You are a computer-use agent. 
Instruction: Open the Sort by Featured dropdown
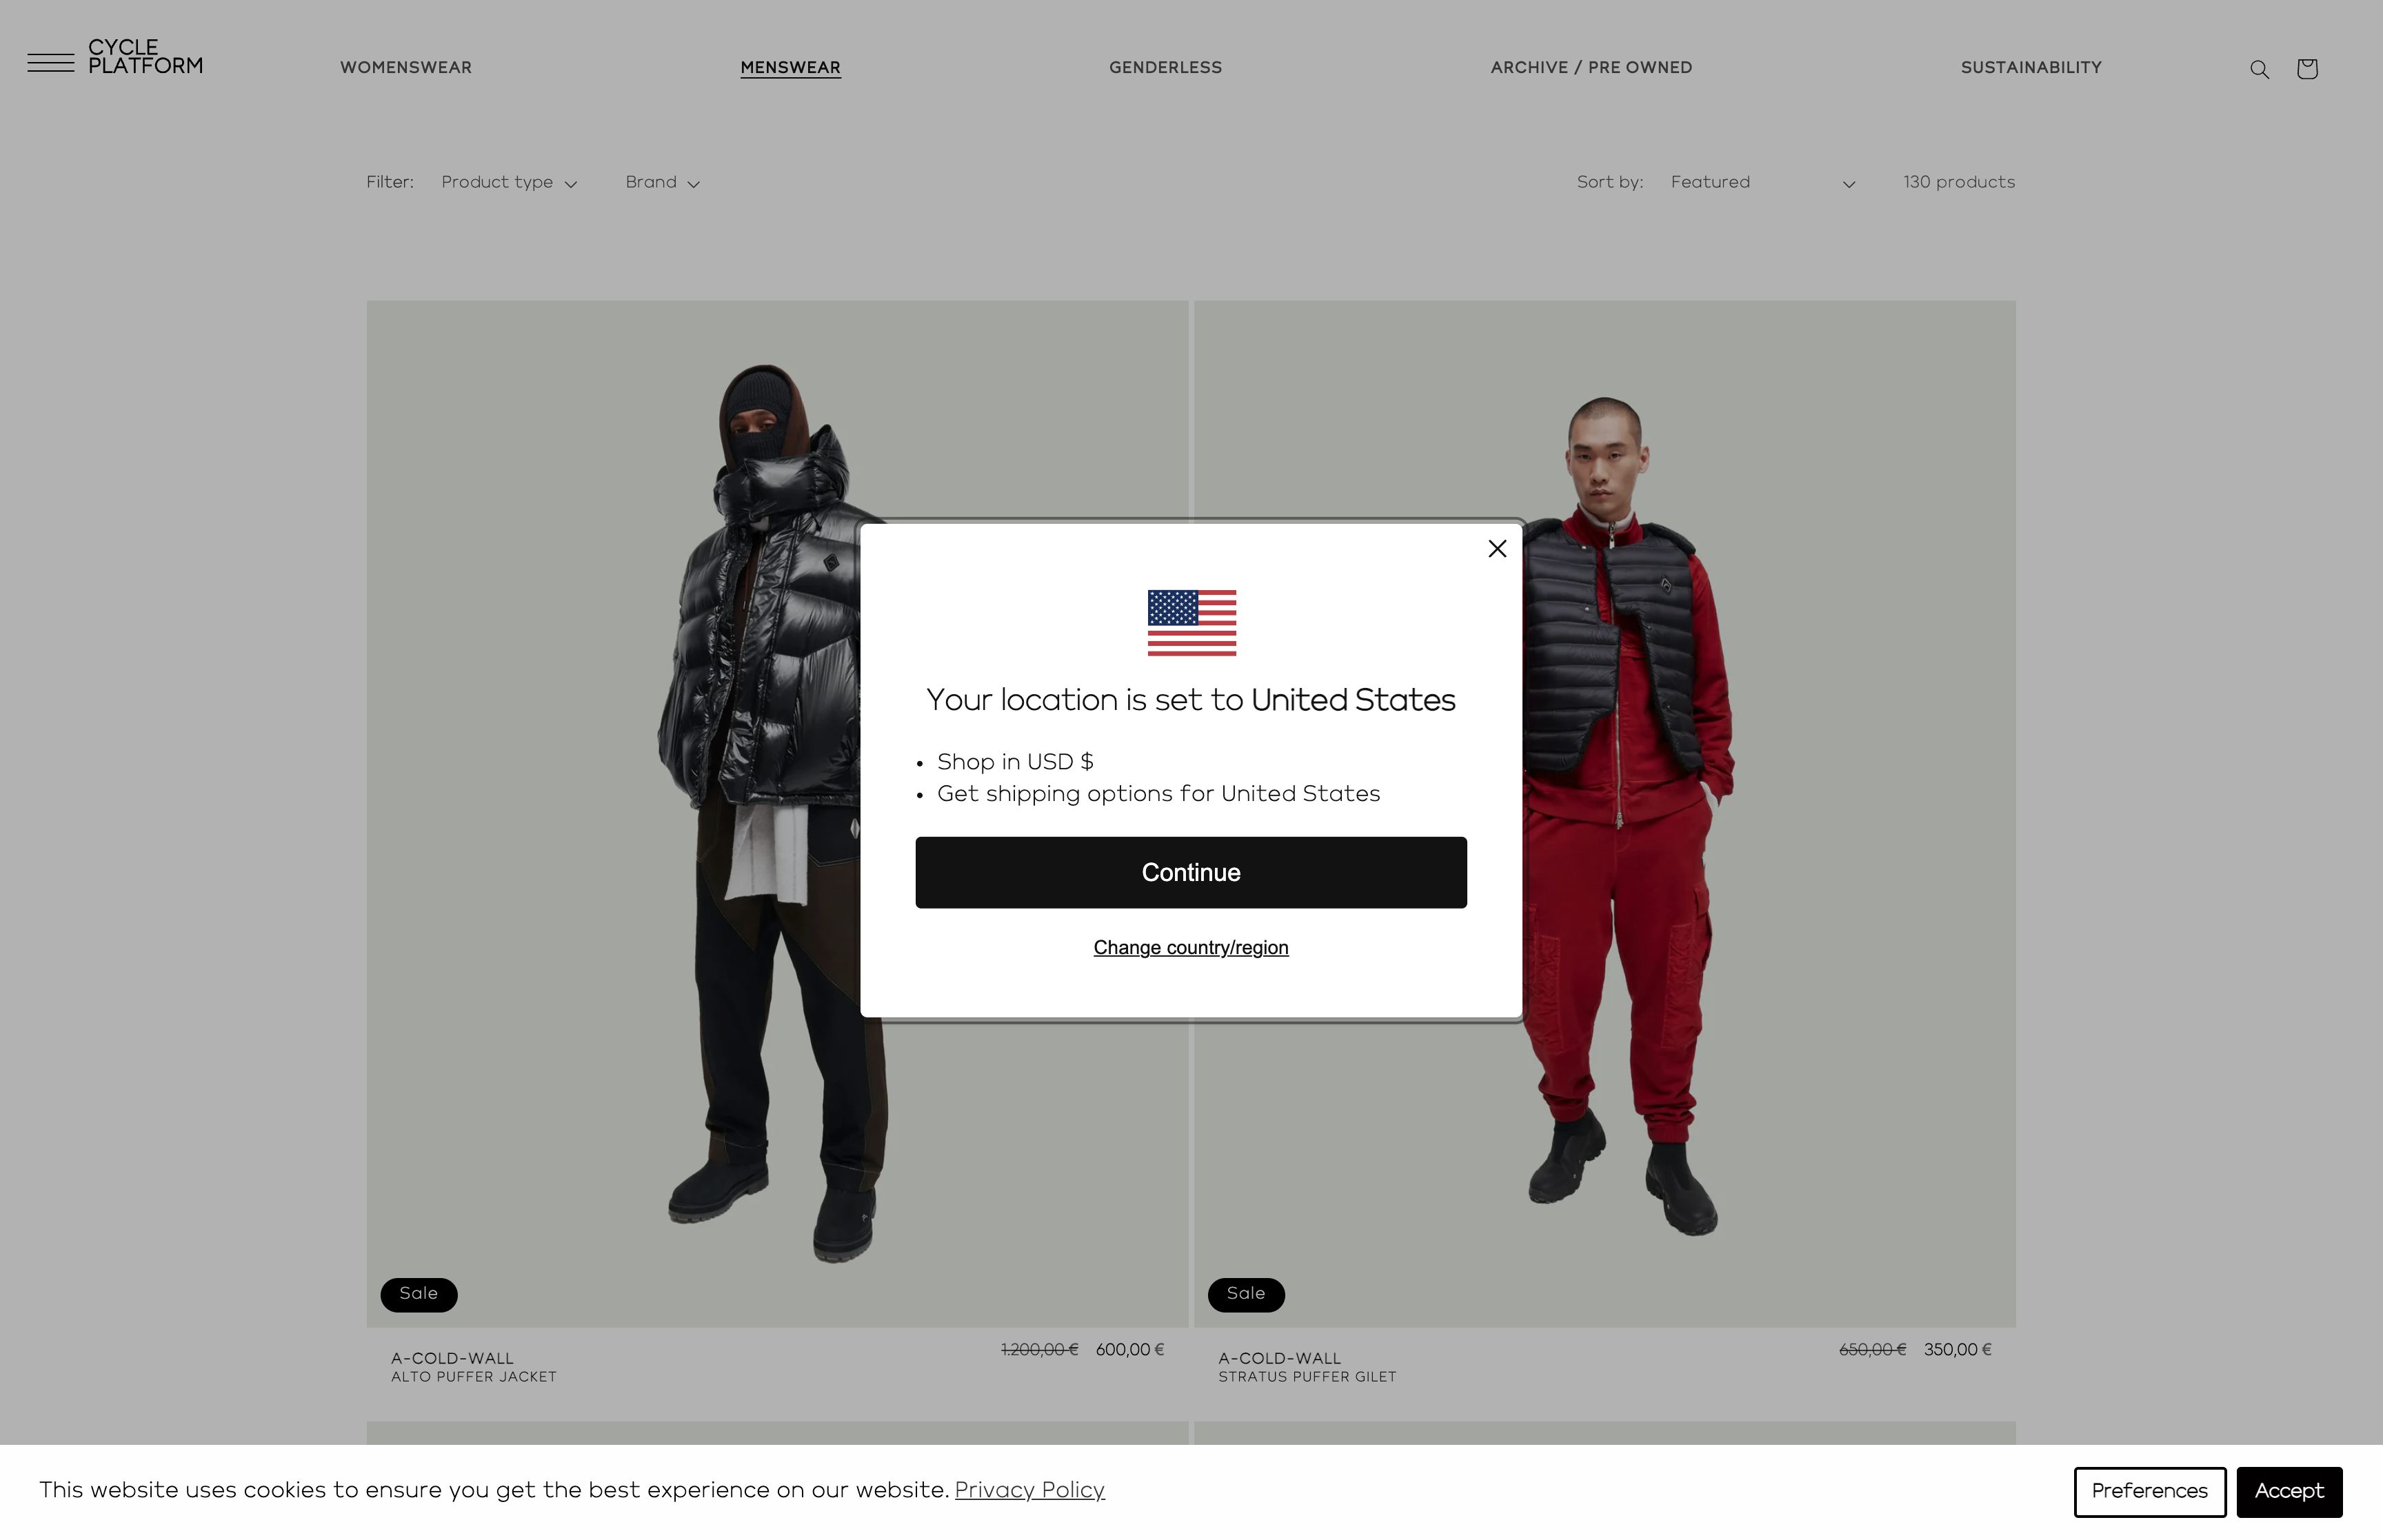(1762, 183)
